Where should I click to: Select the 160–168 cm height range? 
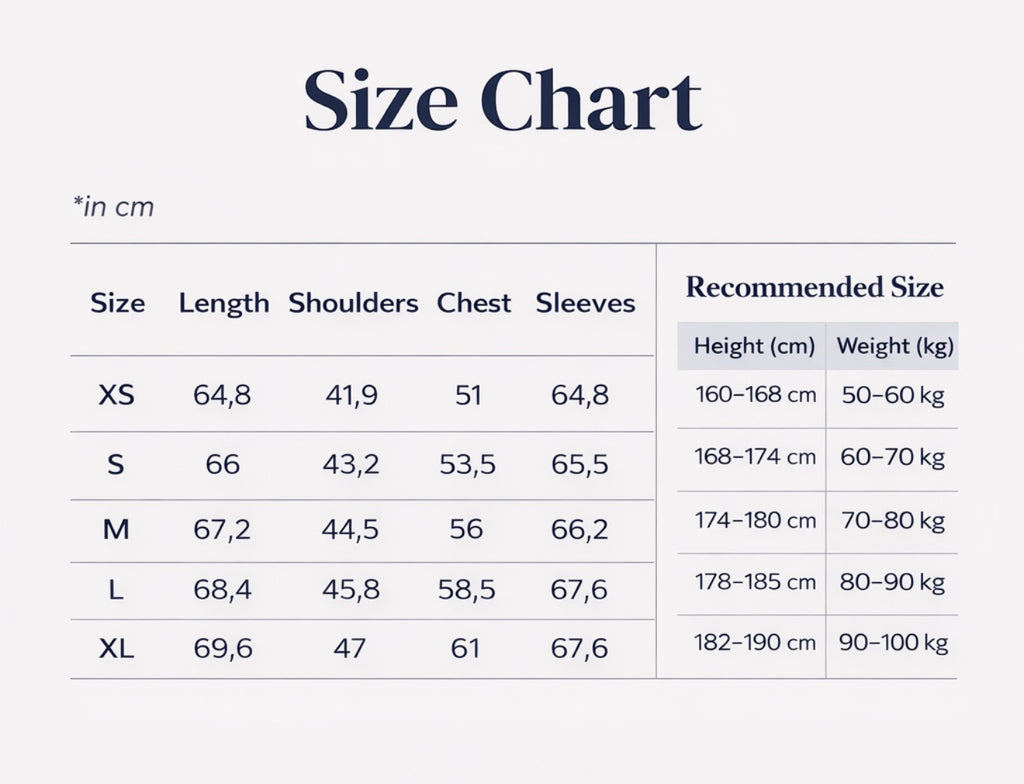(755, 395)
